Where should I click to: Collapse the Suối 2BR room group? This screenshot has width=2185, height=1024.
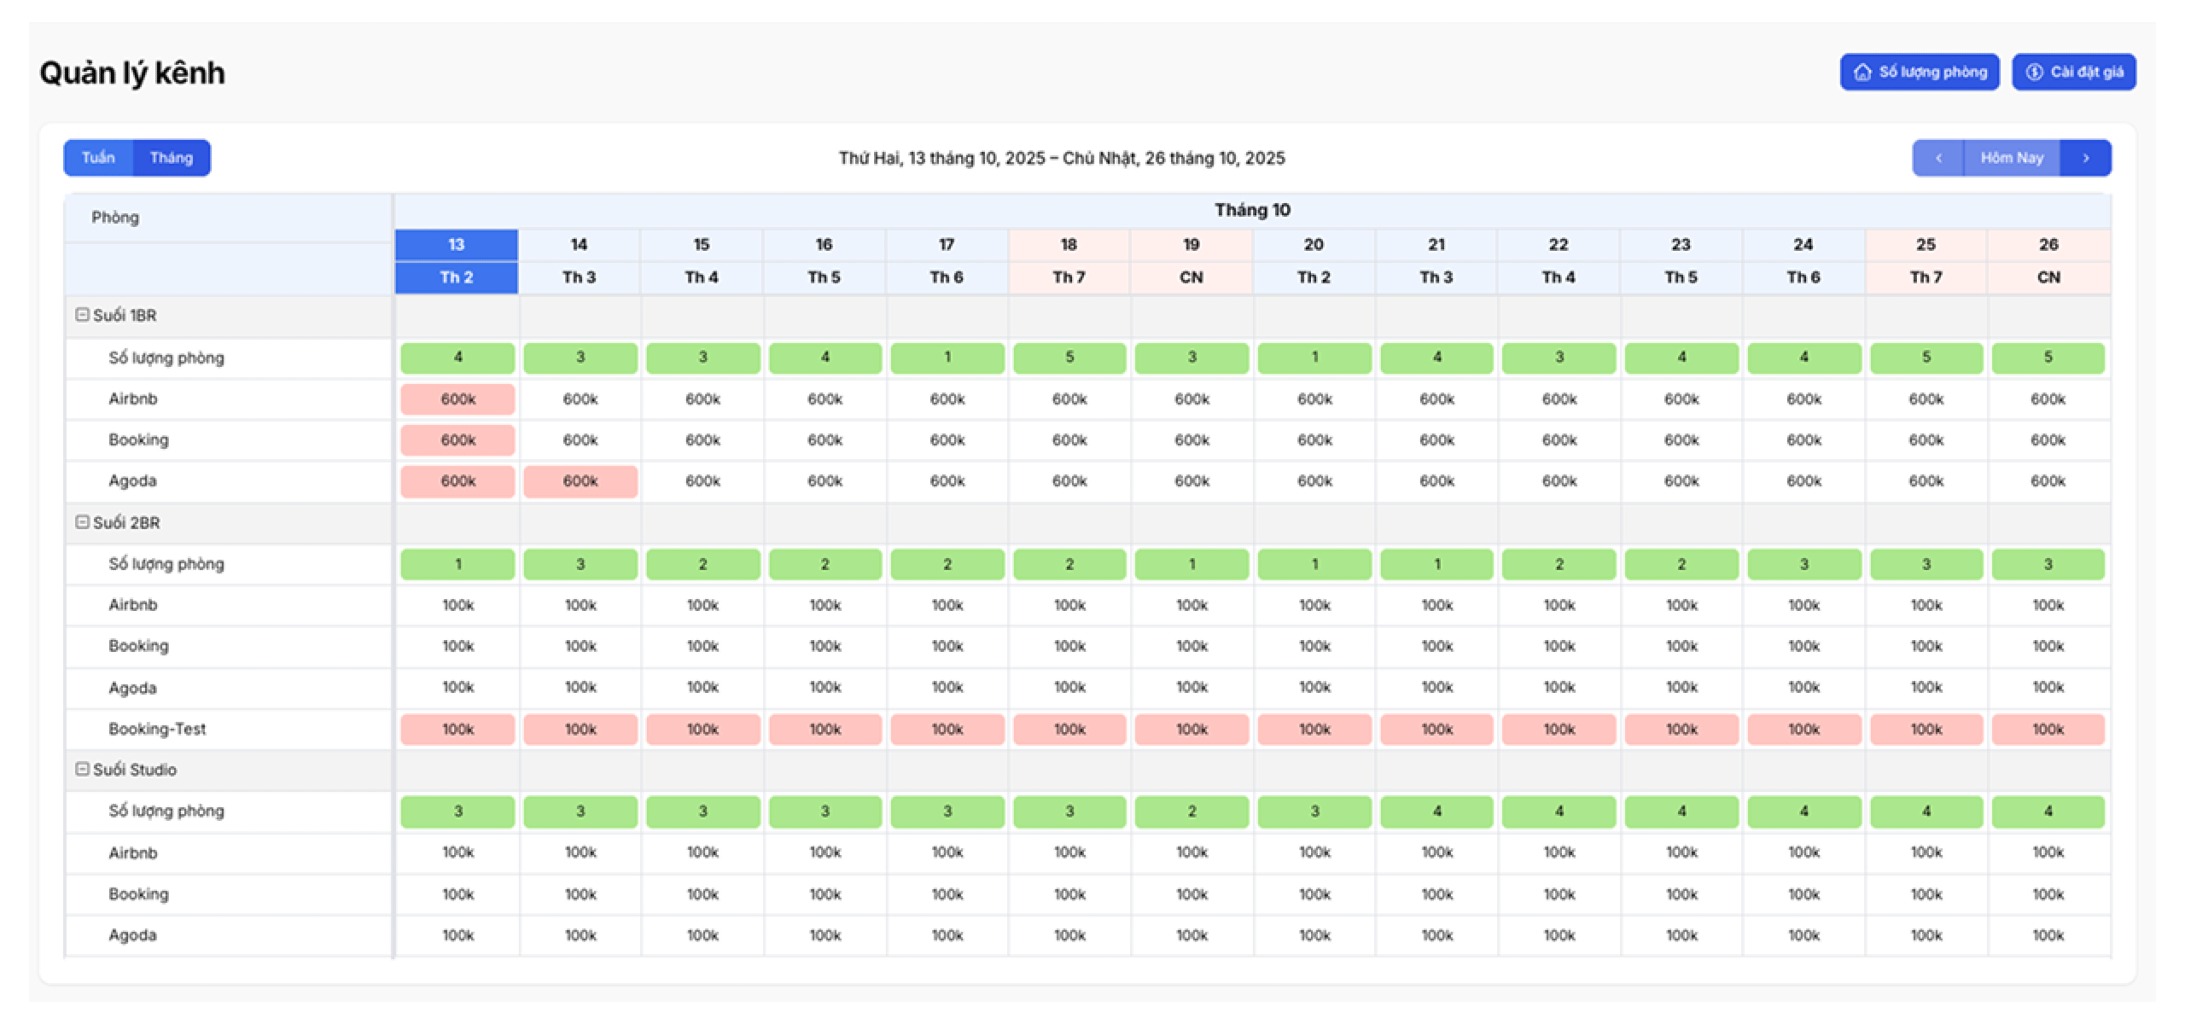click(82, 522)
